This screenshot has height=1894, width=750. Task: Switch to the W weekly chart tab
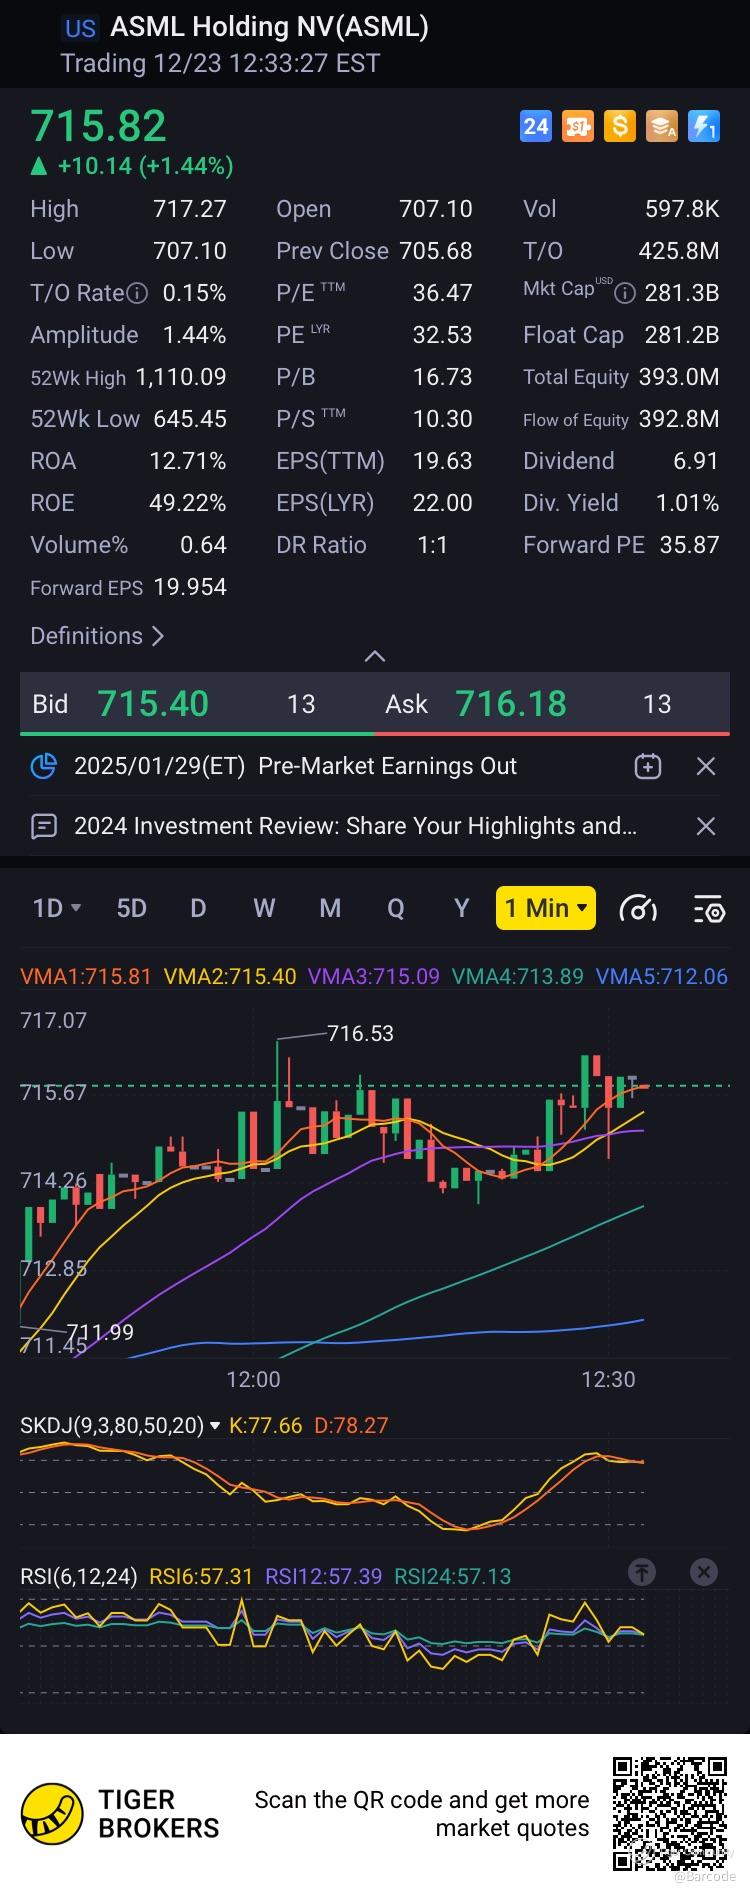pos(264,908)
